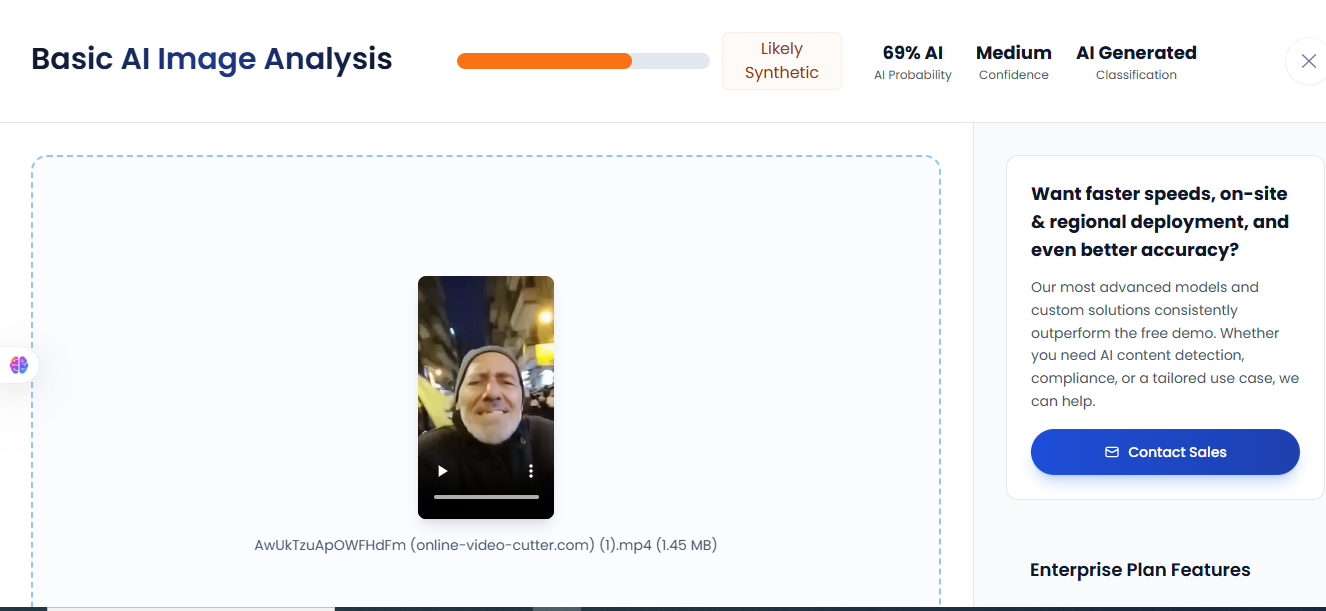Screen dimensions: 1326x611
Task: Select the Likely Synthetic badge
Action: pos(782,61)
